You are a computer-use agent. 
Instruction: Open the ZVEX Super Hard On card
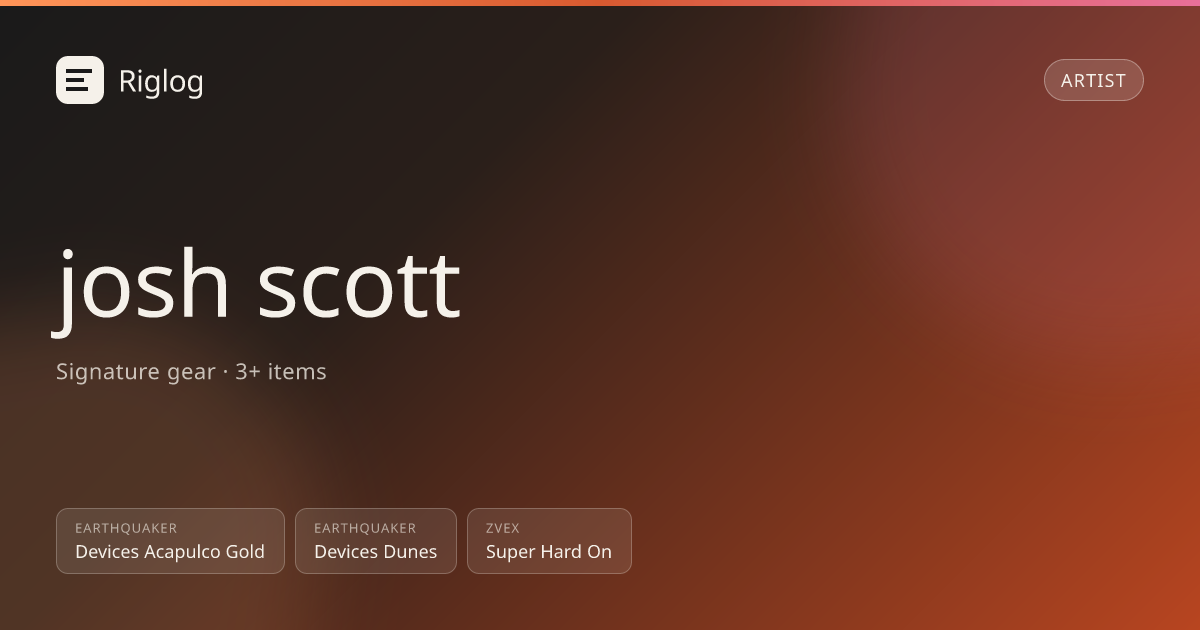[x=549, y=541]
